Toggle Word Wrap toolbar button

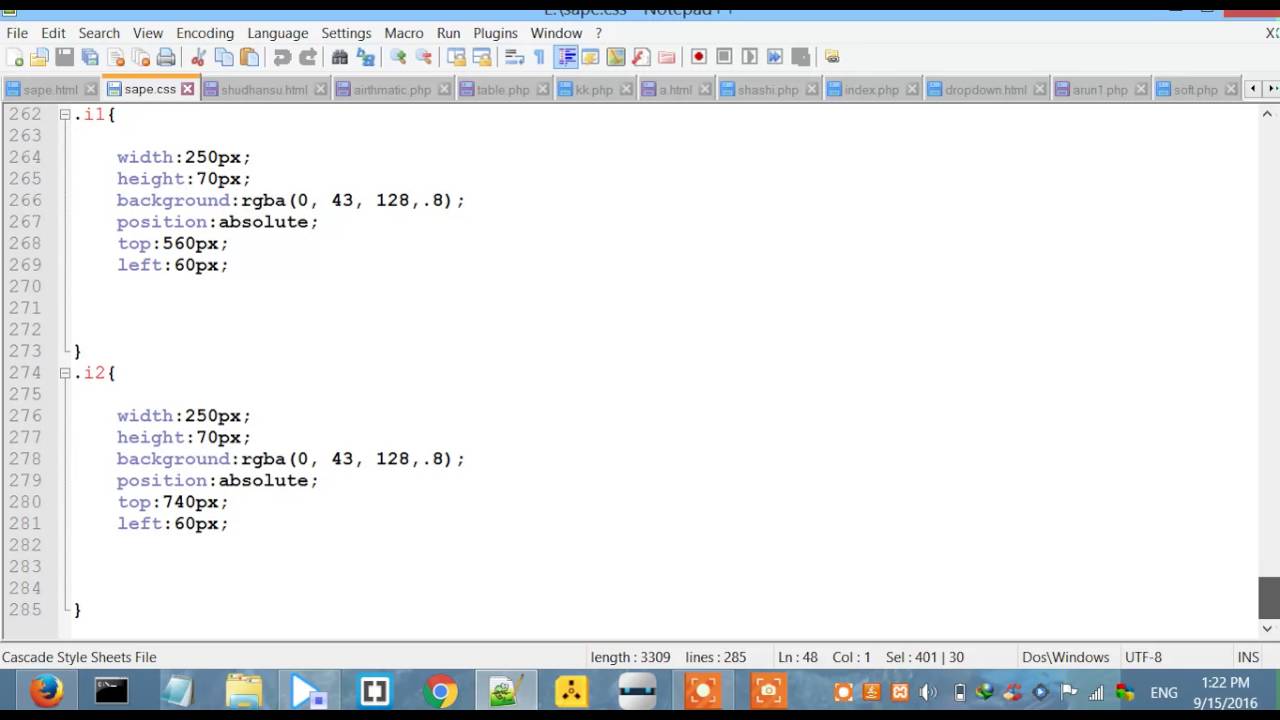(514, 57)
